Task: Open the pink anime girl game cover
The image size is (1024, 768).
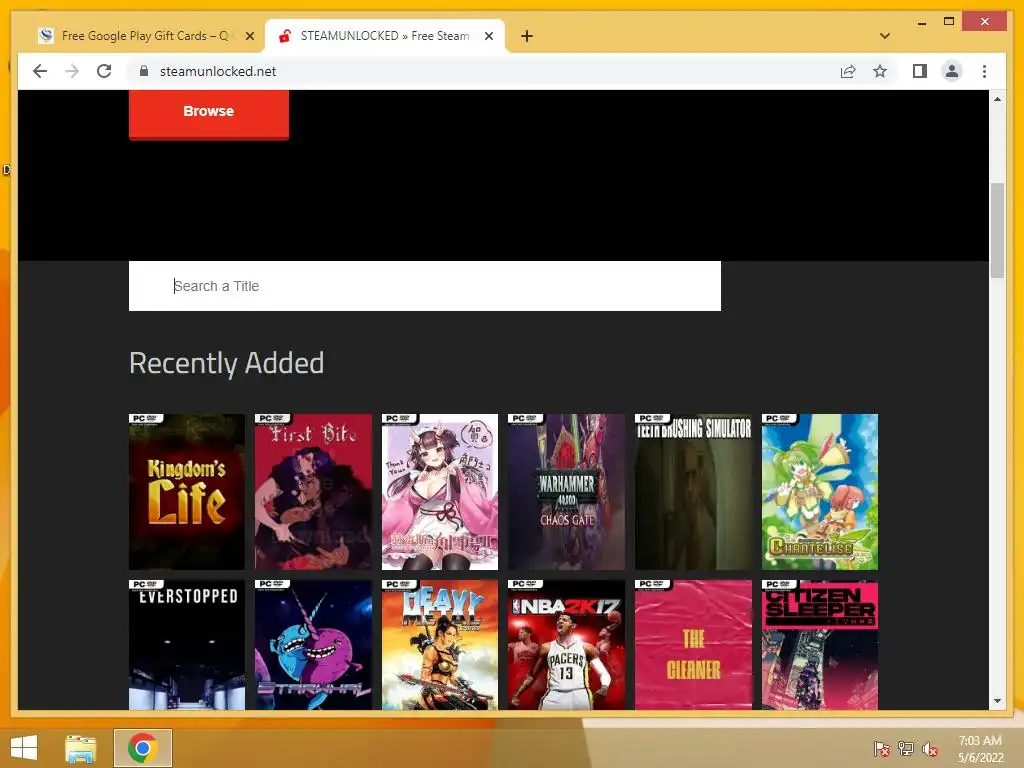Action: pos(440,492)
